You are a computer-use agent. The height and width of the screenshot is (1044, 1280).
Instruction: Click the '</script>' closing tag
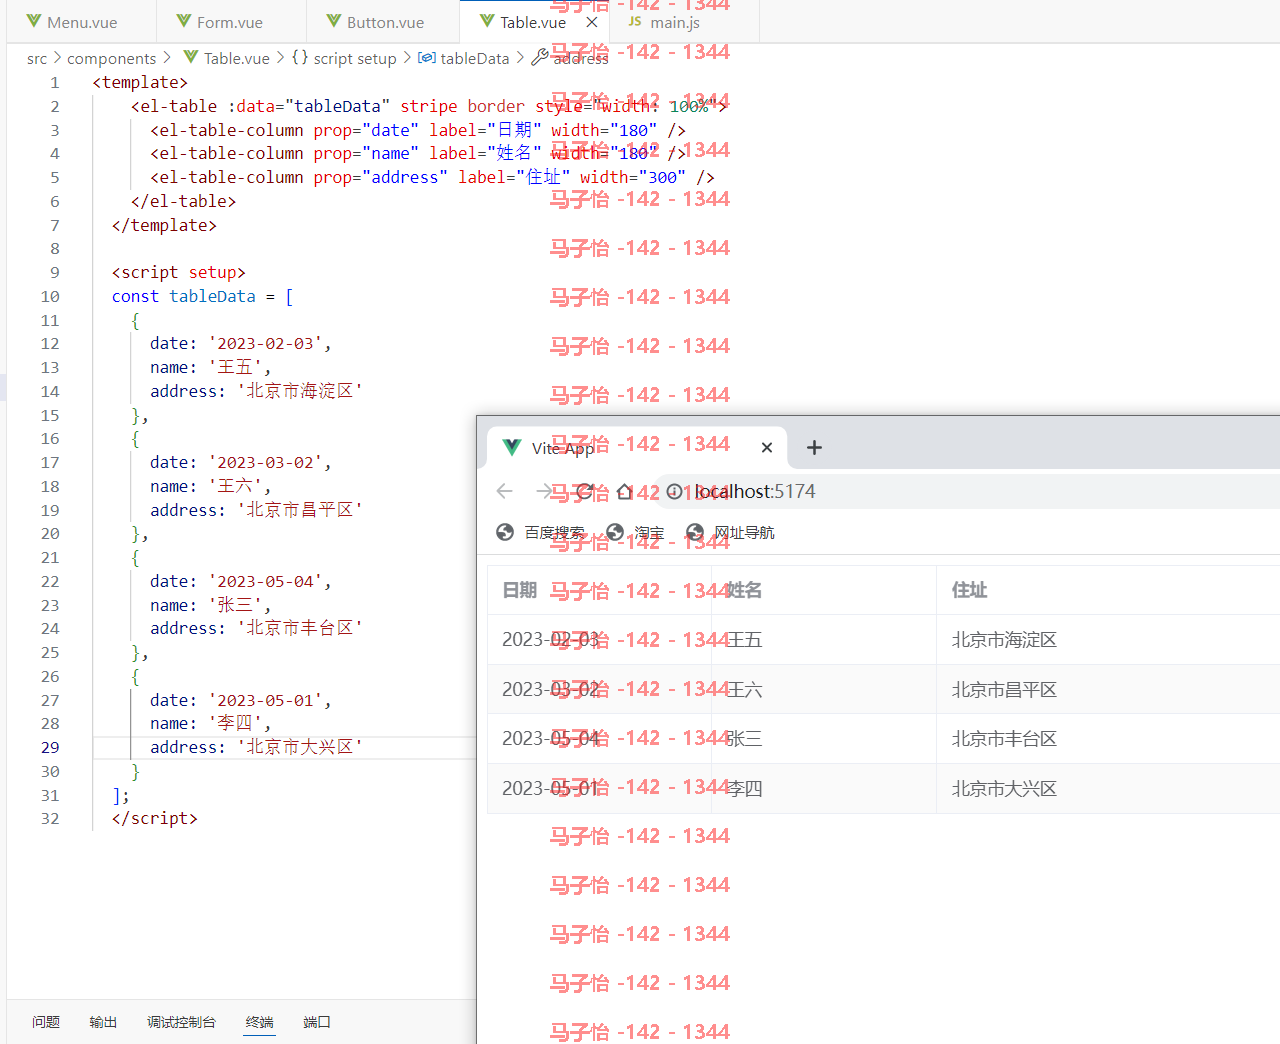(155, 818)
